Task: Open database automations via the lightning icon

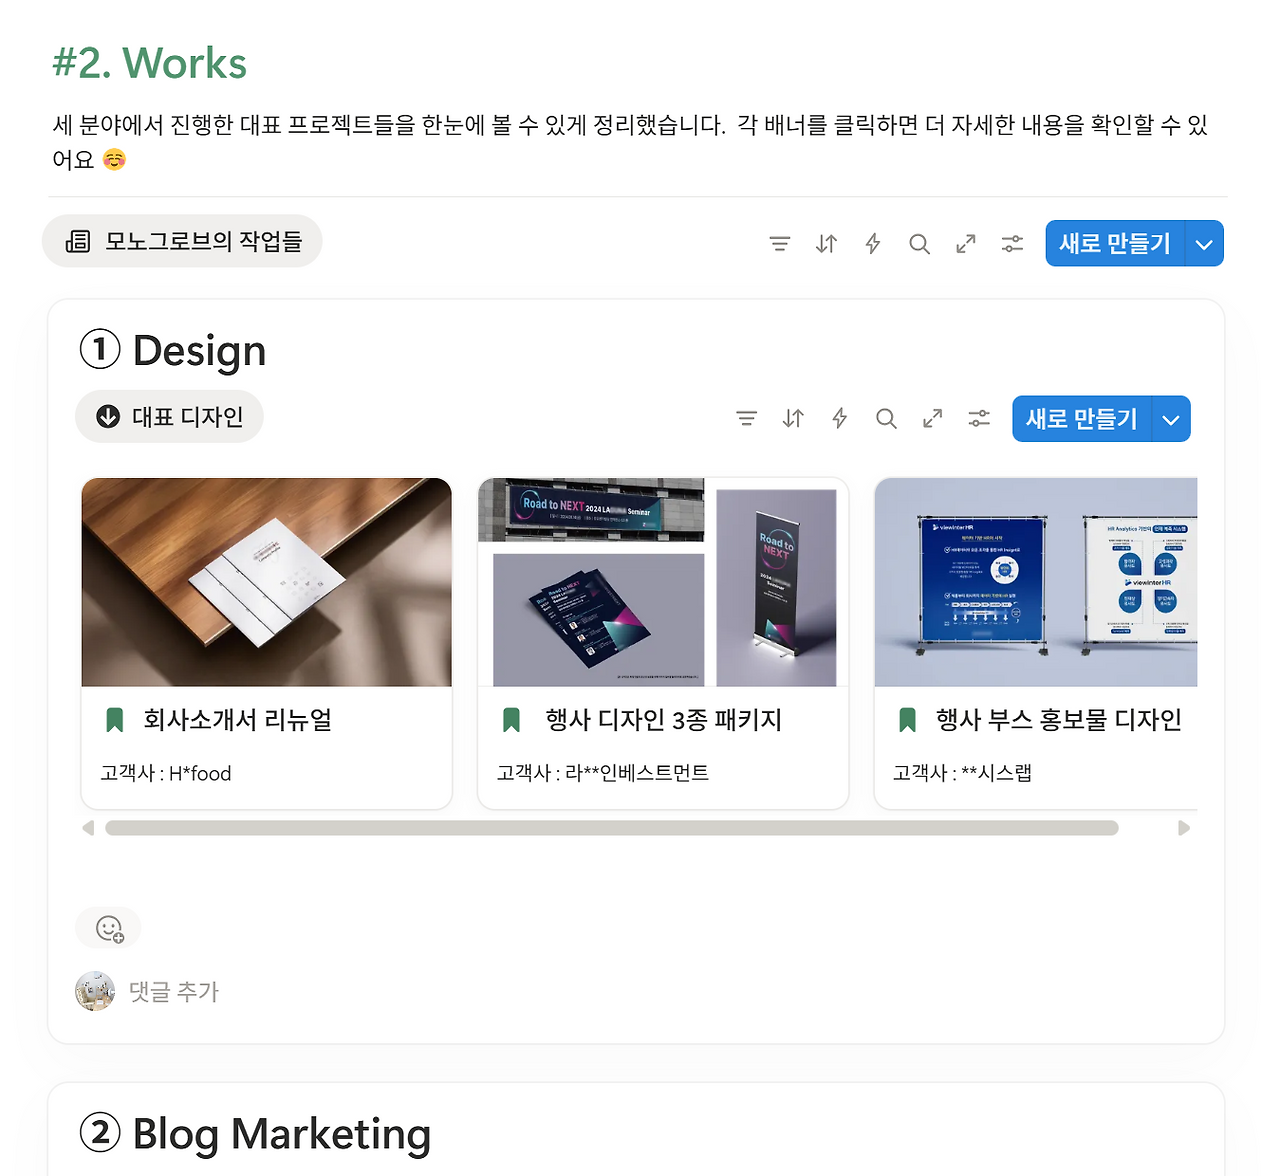Action: pyautogui.click(x=872, y=243)
